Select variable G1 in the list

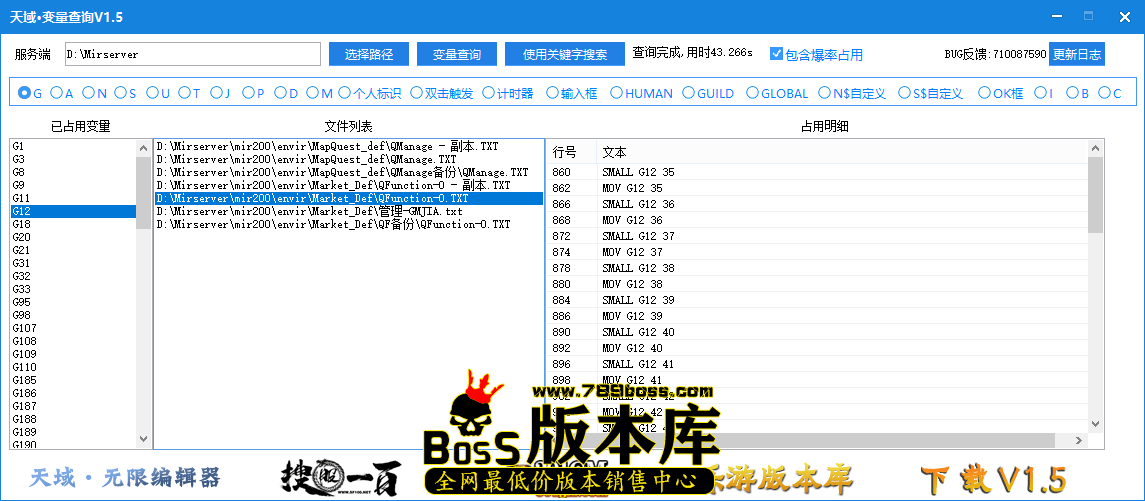click(73, 146)
